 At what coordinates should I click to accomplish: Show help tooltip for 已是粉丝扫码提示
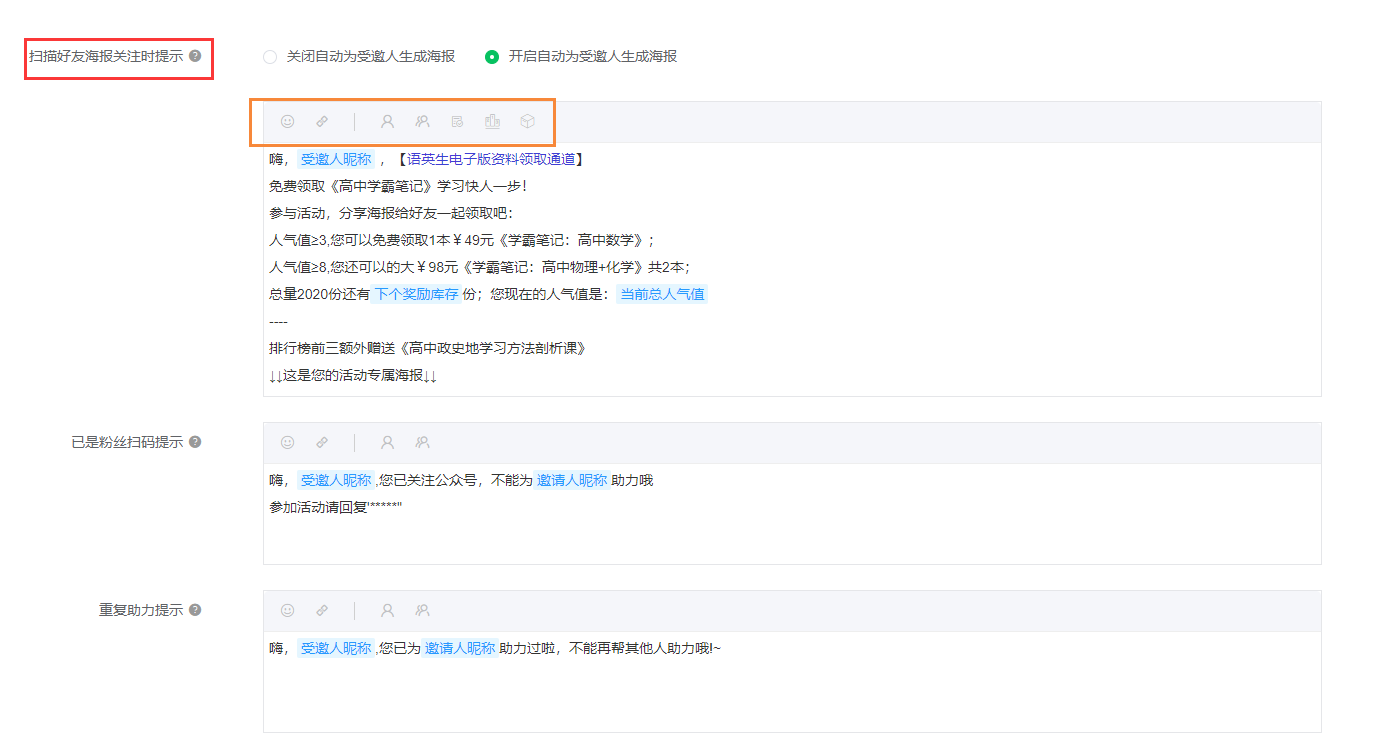point(195,442)
